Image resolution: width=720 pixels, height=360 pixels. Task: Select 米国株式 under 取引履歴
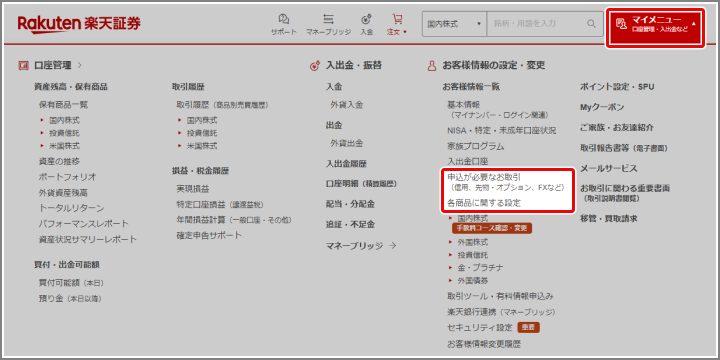(x=202, y=146)
